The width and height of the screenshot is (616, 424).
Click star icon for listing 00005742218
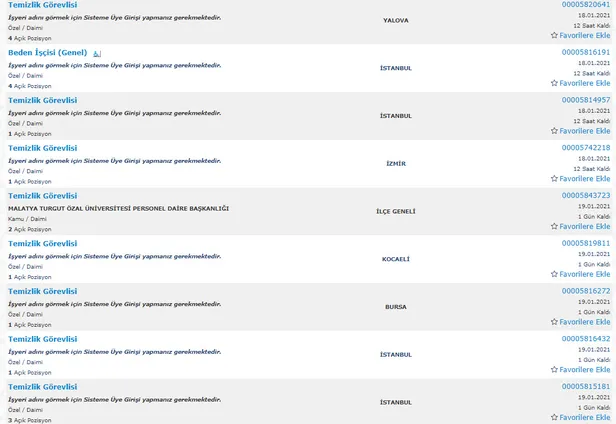coord(555,178)
